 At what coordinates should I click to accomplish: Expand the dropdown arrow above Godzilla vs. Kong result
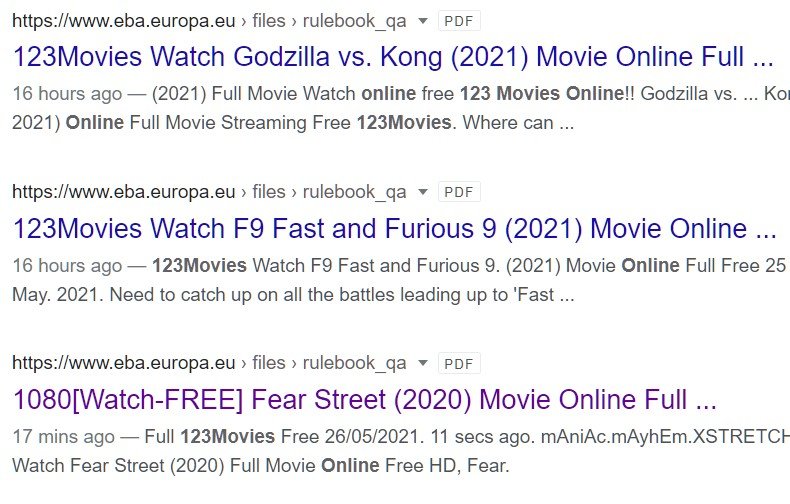click(423, 21)
